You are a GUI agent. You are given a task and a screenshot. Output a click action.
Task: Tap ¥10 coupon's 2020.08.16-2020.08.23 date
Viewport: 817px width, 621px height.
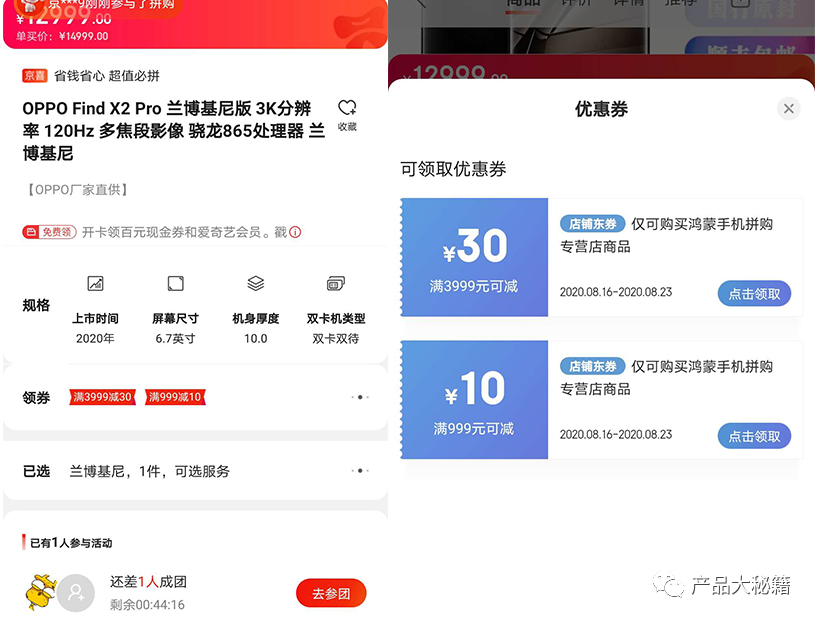point(616,434)
